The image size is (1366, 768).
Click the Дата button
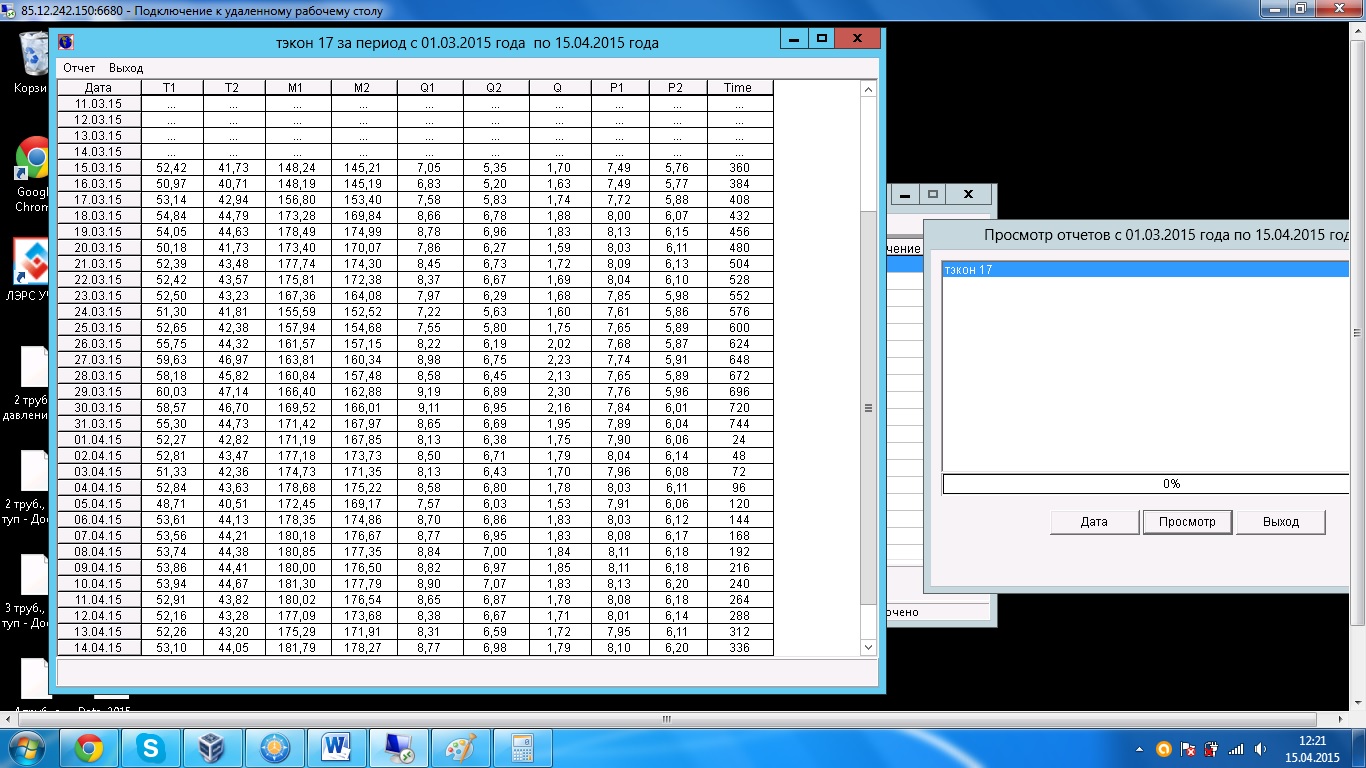[1094, 522]
